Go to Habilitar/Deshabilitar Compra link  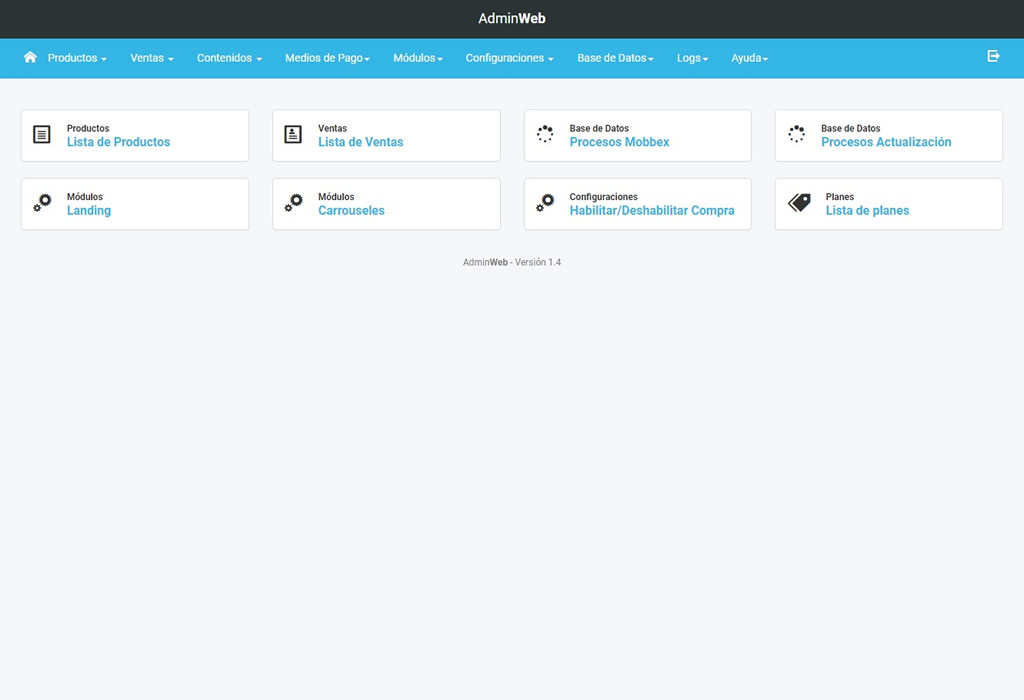(652, 211)
